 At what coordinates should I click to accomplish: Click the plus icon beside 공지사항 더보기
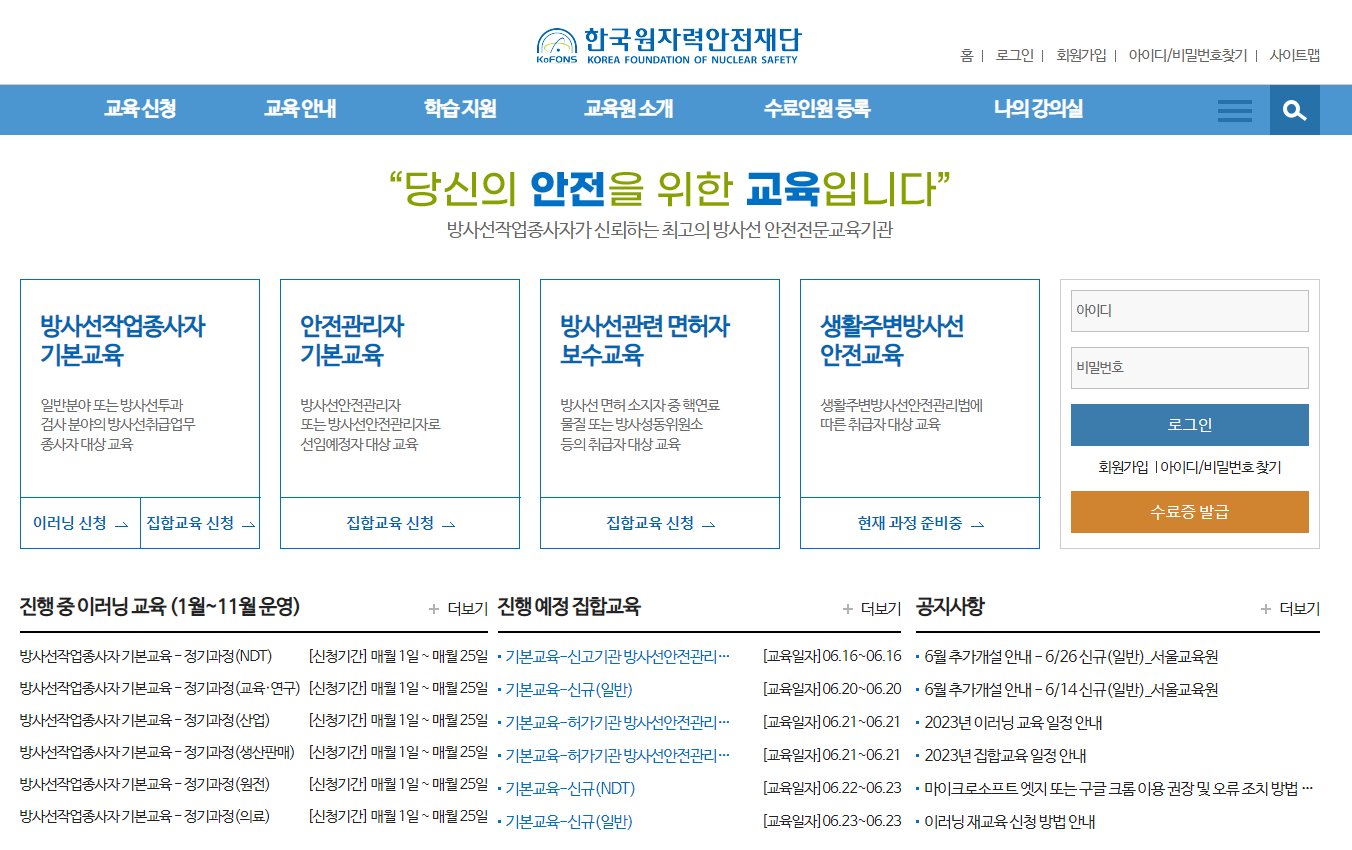tap(1268, 608)
